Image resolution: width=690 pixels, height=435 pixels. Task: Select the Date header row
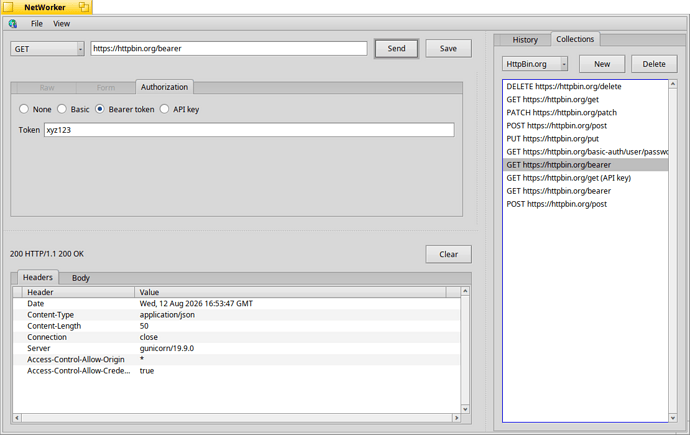coord(236,303)
